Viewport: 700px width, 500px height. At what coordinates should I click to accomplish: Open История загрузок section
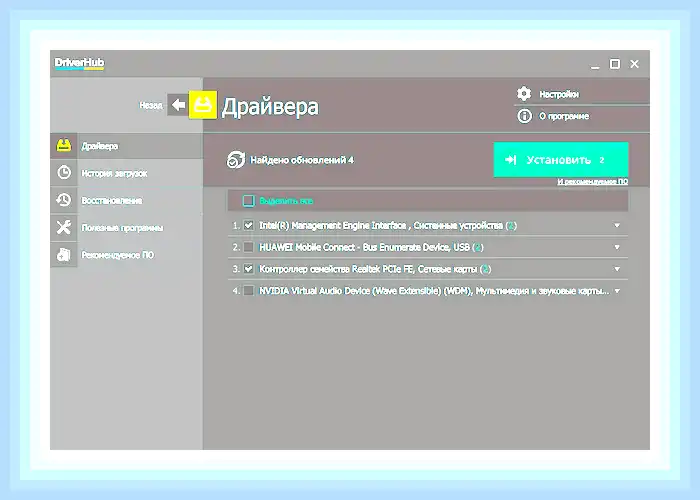coord(126,173)
